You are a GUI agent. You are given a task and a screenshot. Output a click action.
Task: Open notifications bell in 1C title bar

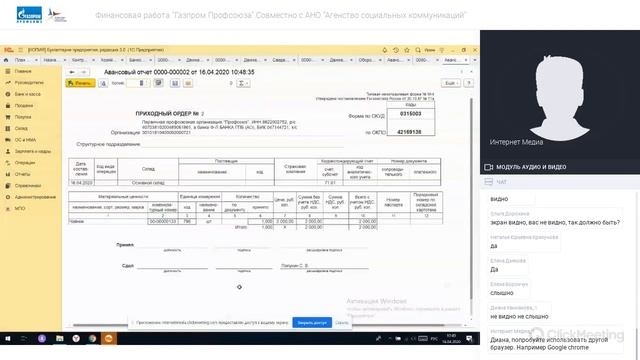point(384,50)
